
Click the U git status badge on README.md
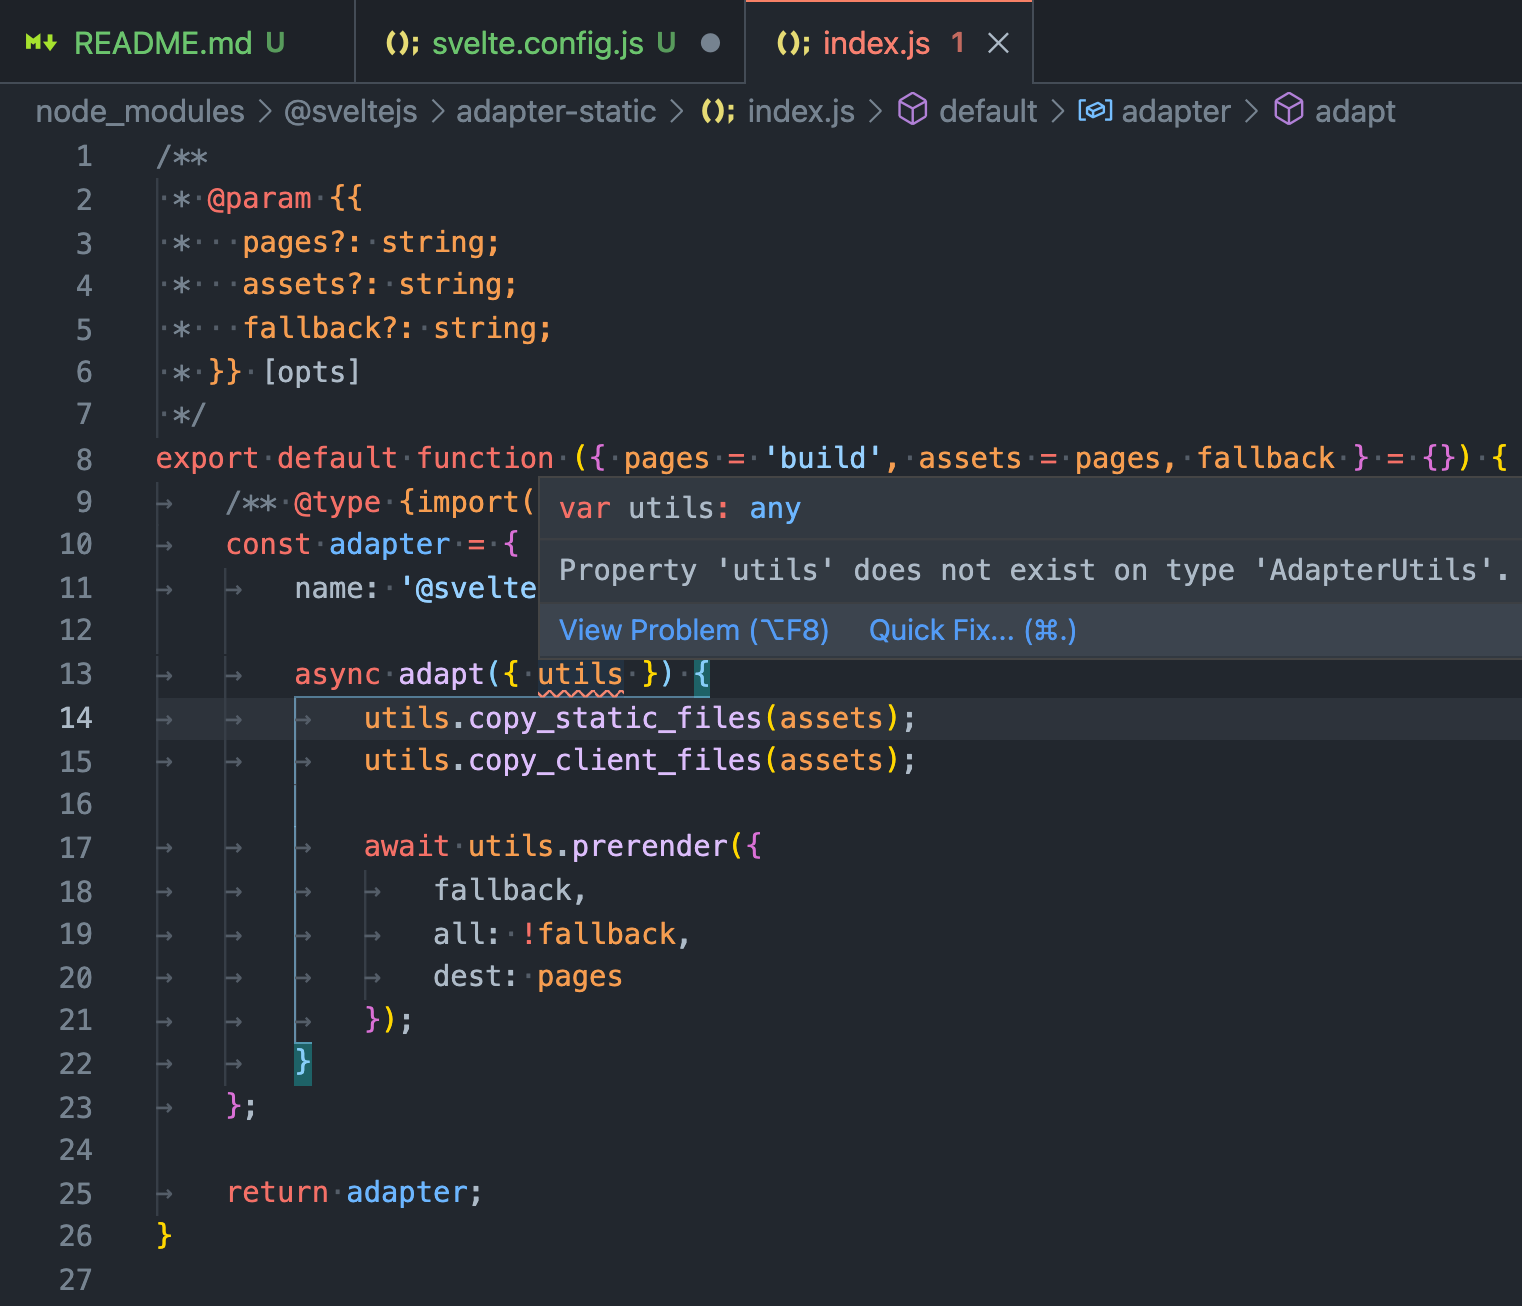tap(273, 42)
